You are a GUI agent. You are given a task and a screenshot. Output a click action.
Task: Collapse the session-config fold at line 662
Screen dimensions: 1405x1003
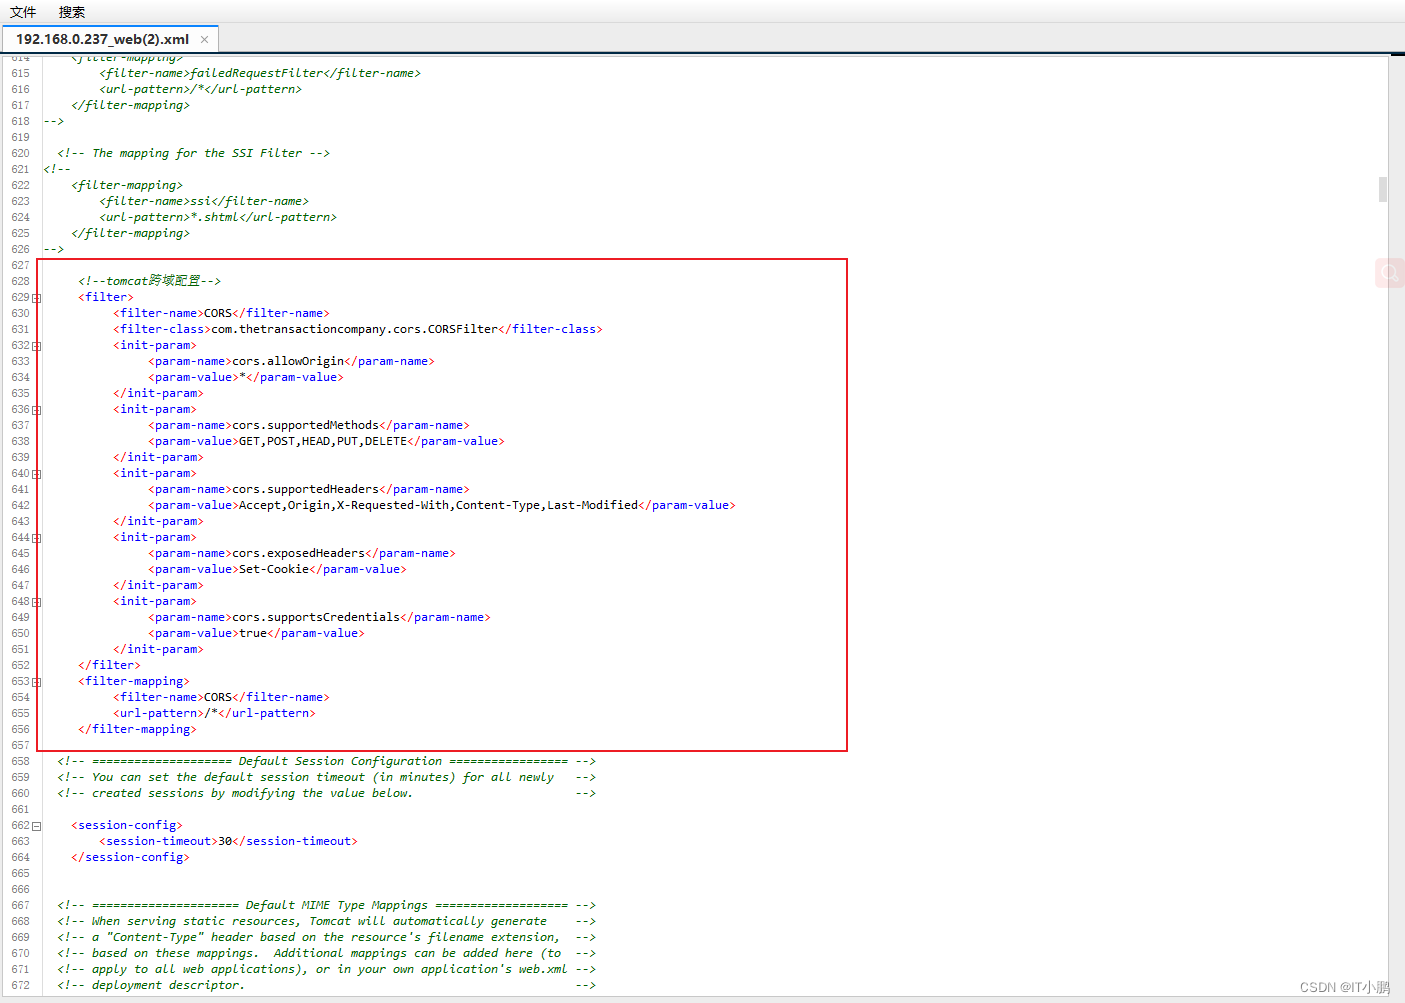37,826
